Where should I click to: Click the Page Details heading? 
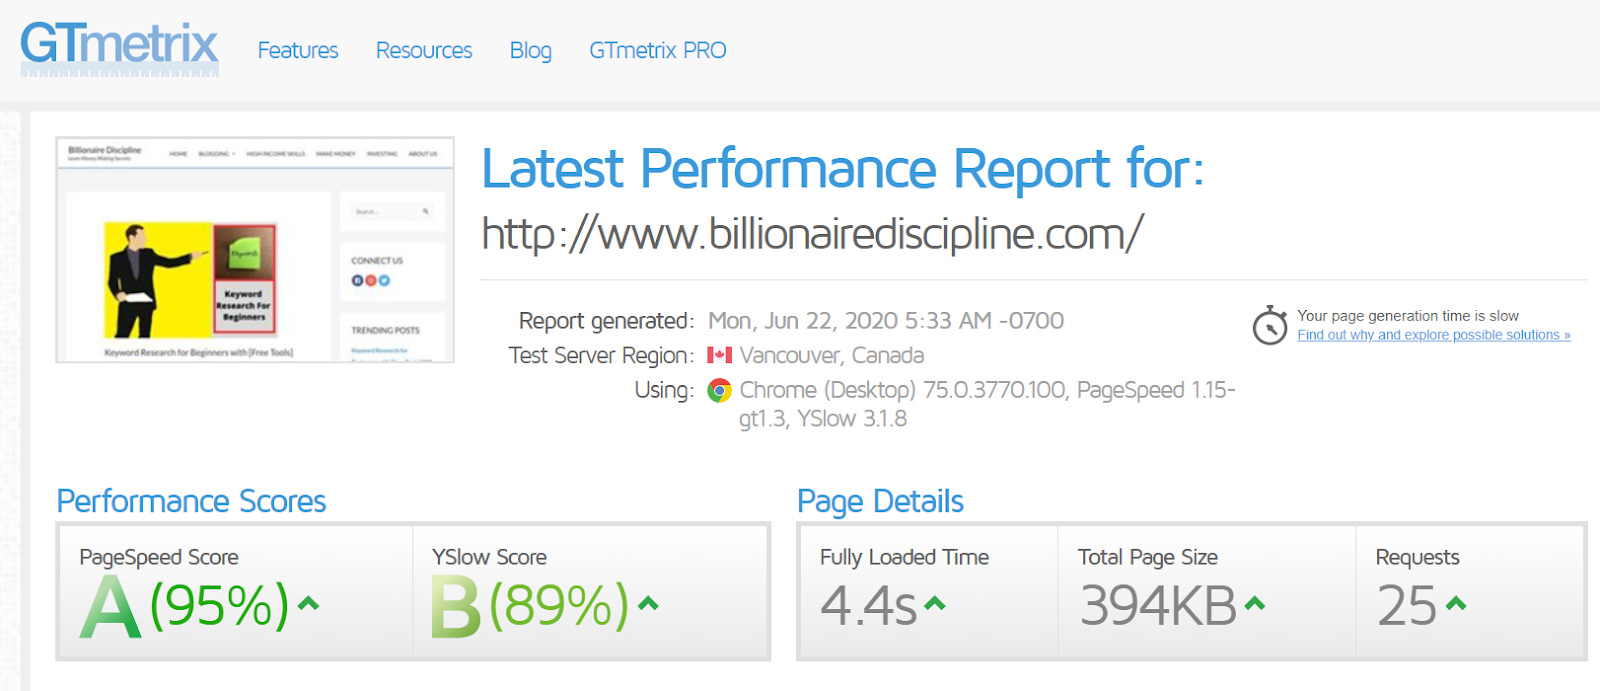(880, 501)
